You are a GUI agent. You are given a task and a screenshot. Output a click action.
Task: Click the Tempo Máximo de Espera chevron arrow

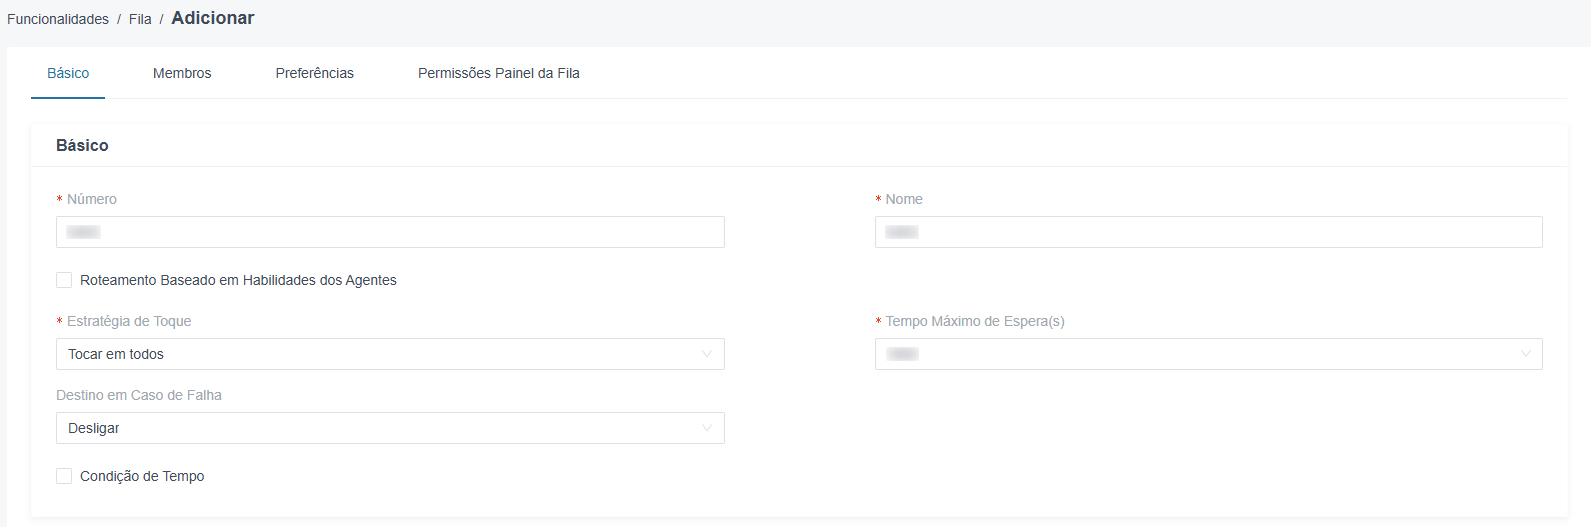(1526, 354)
